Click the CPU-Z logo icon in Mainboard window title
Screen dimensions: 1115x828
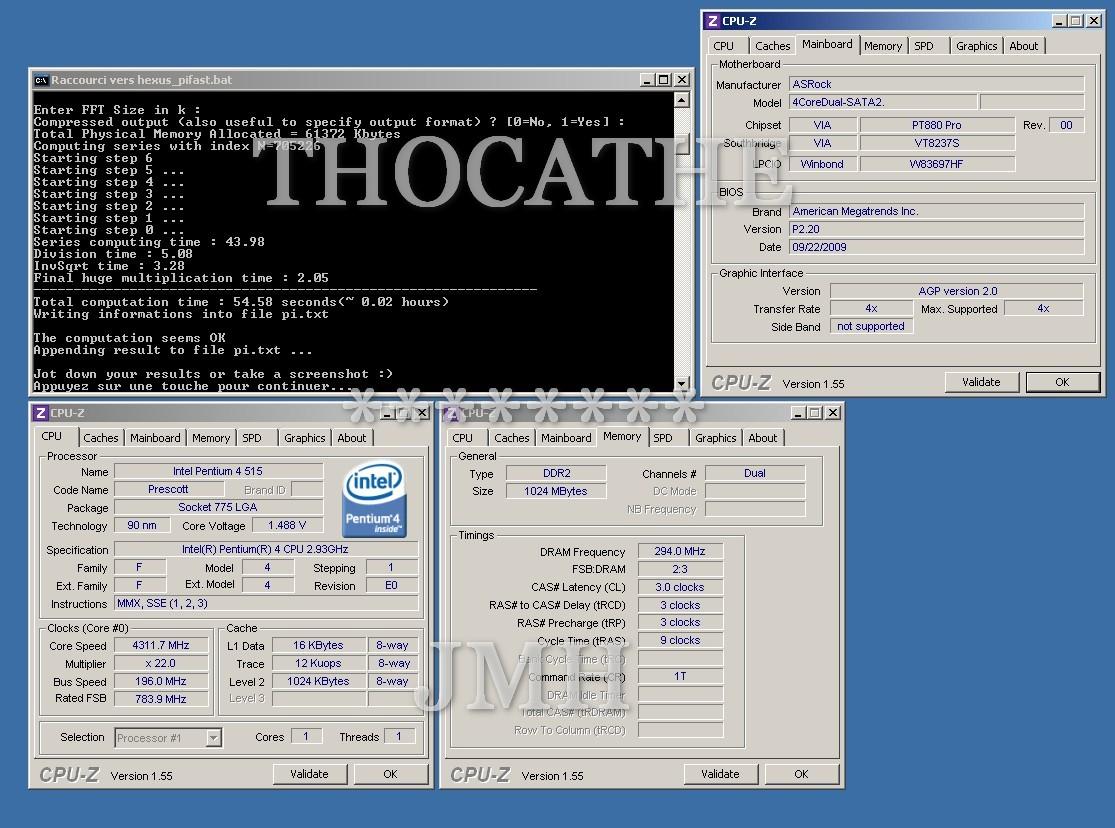point(713,21)
